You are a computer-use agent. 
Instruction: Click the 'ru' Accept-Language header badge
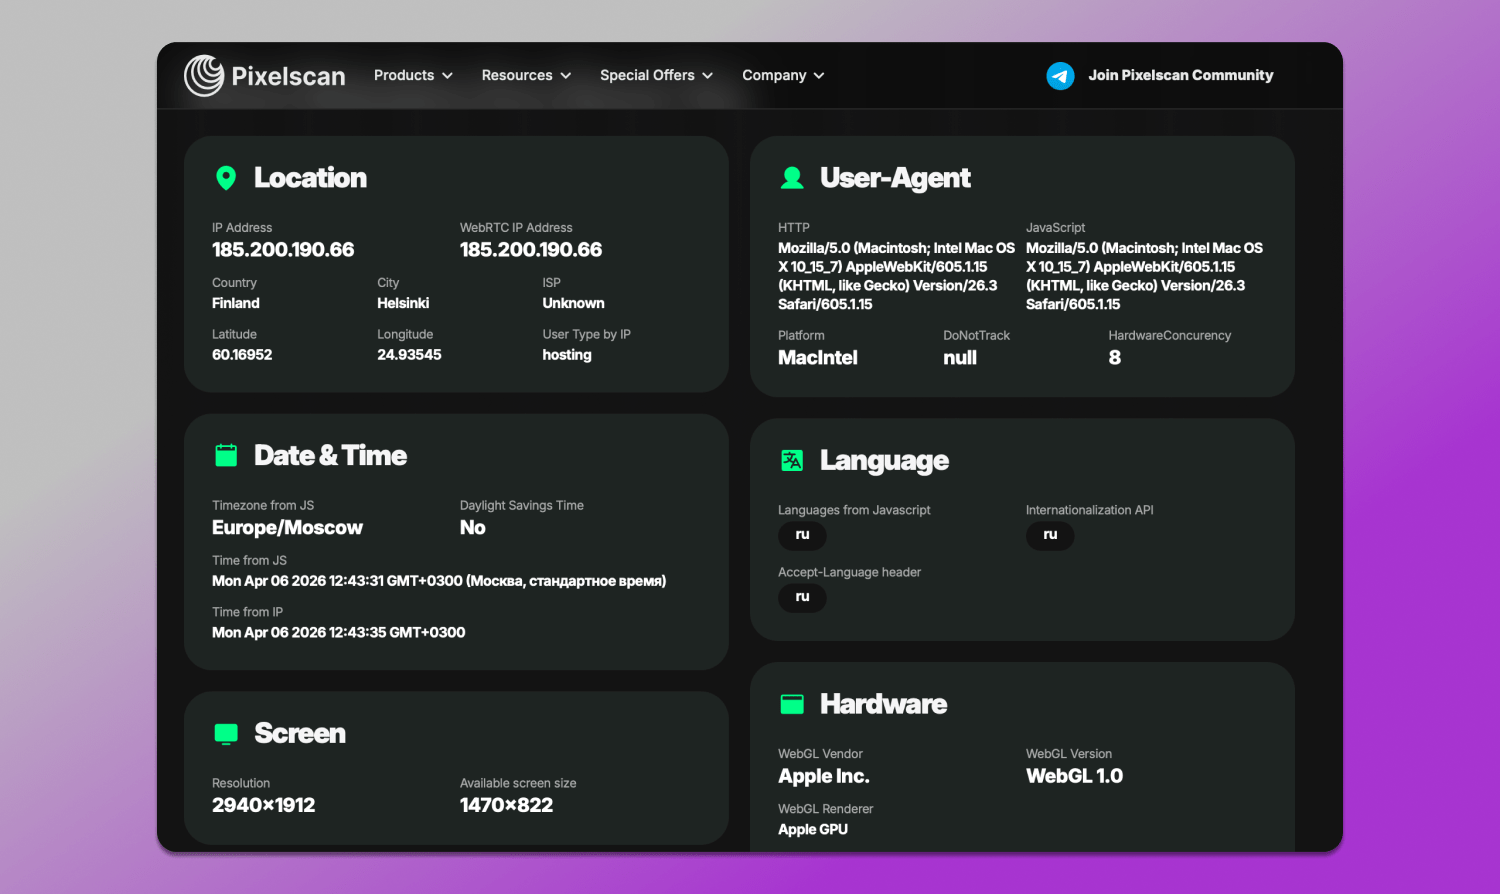pyautogui.click(x=802, y=597)
